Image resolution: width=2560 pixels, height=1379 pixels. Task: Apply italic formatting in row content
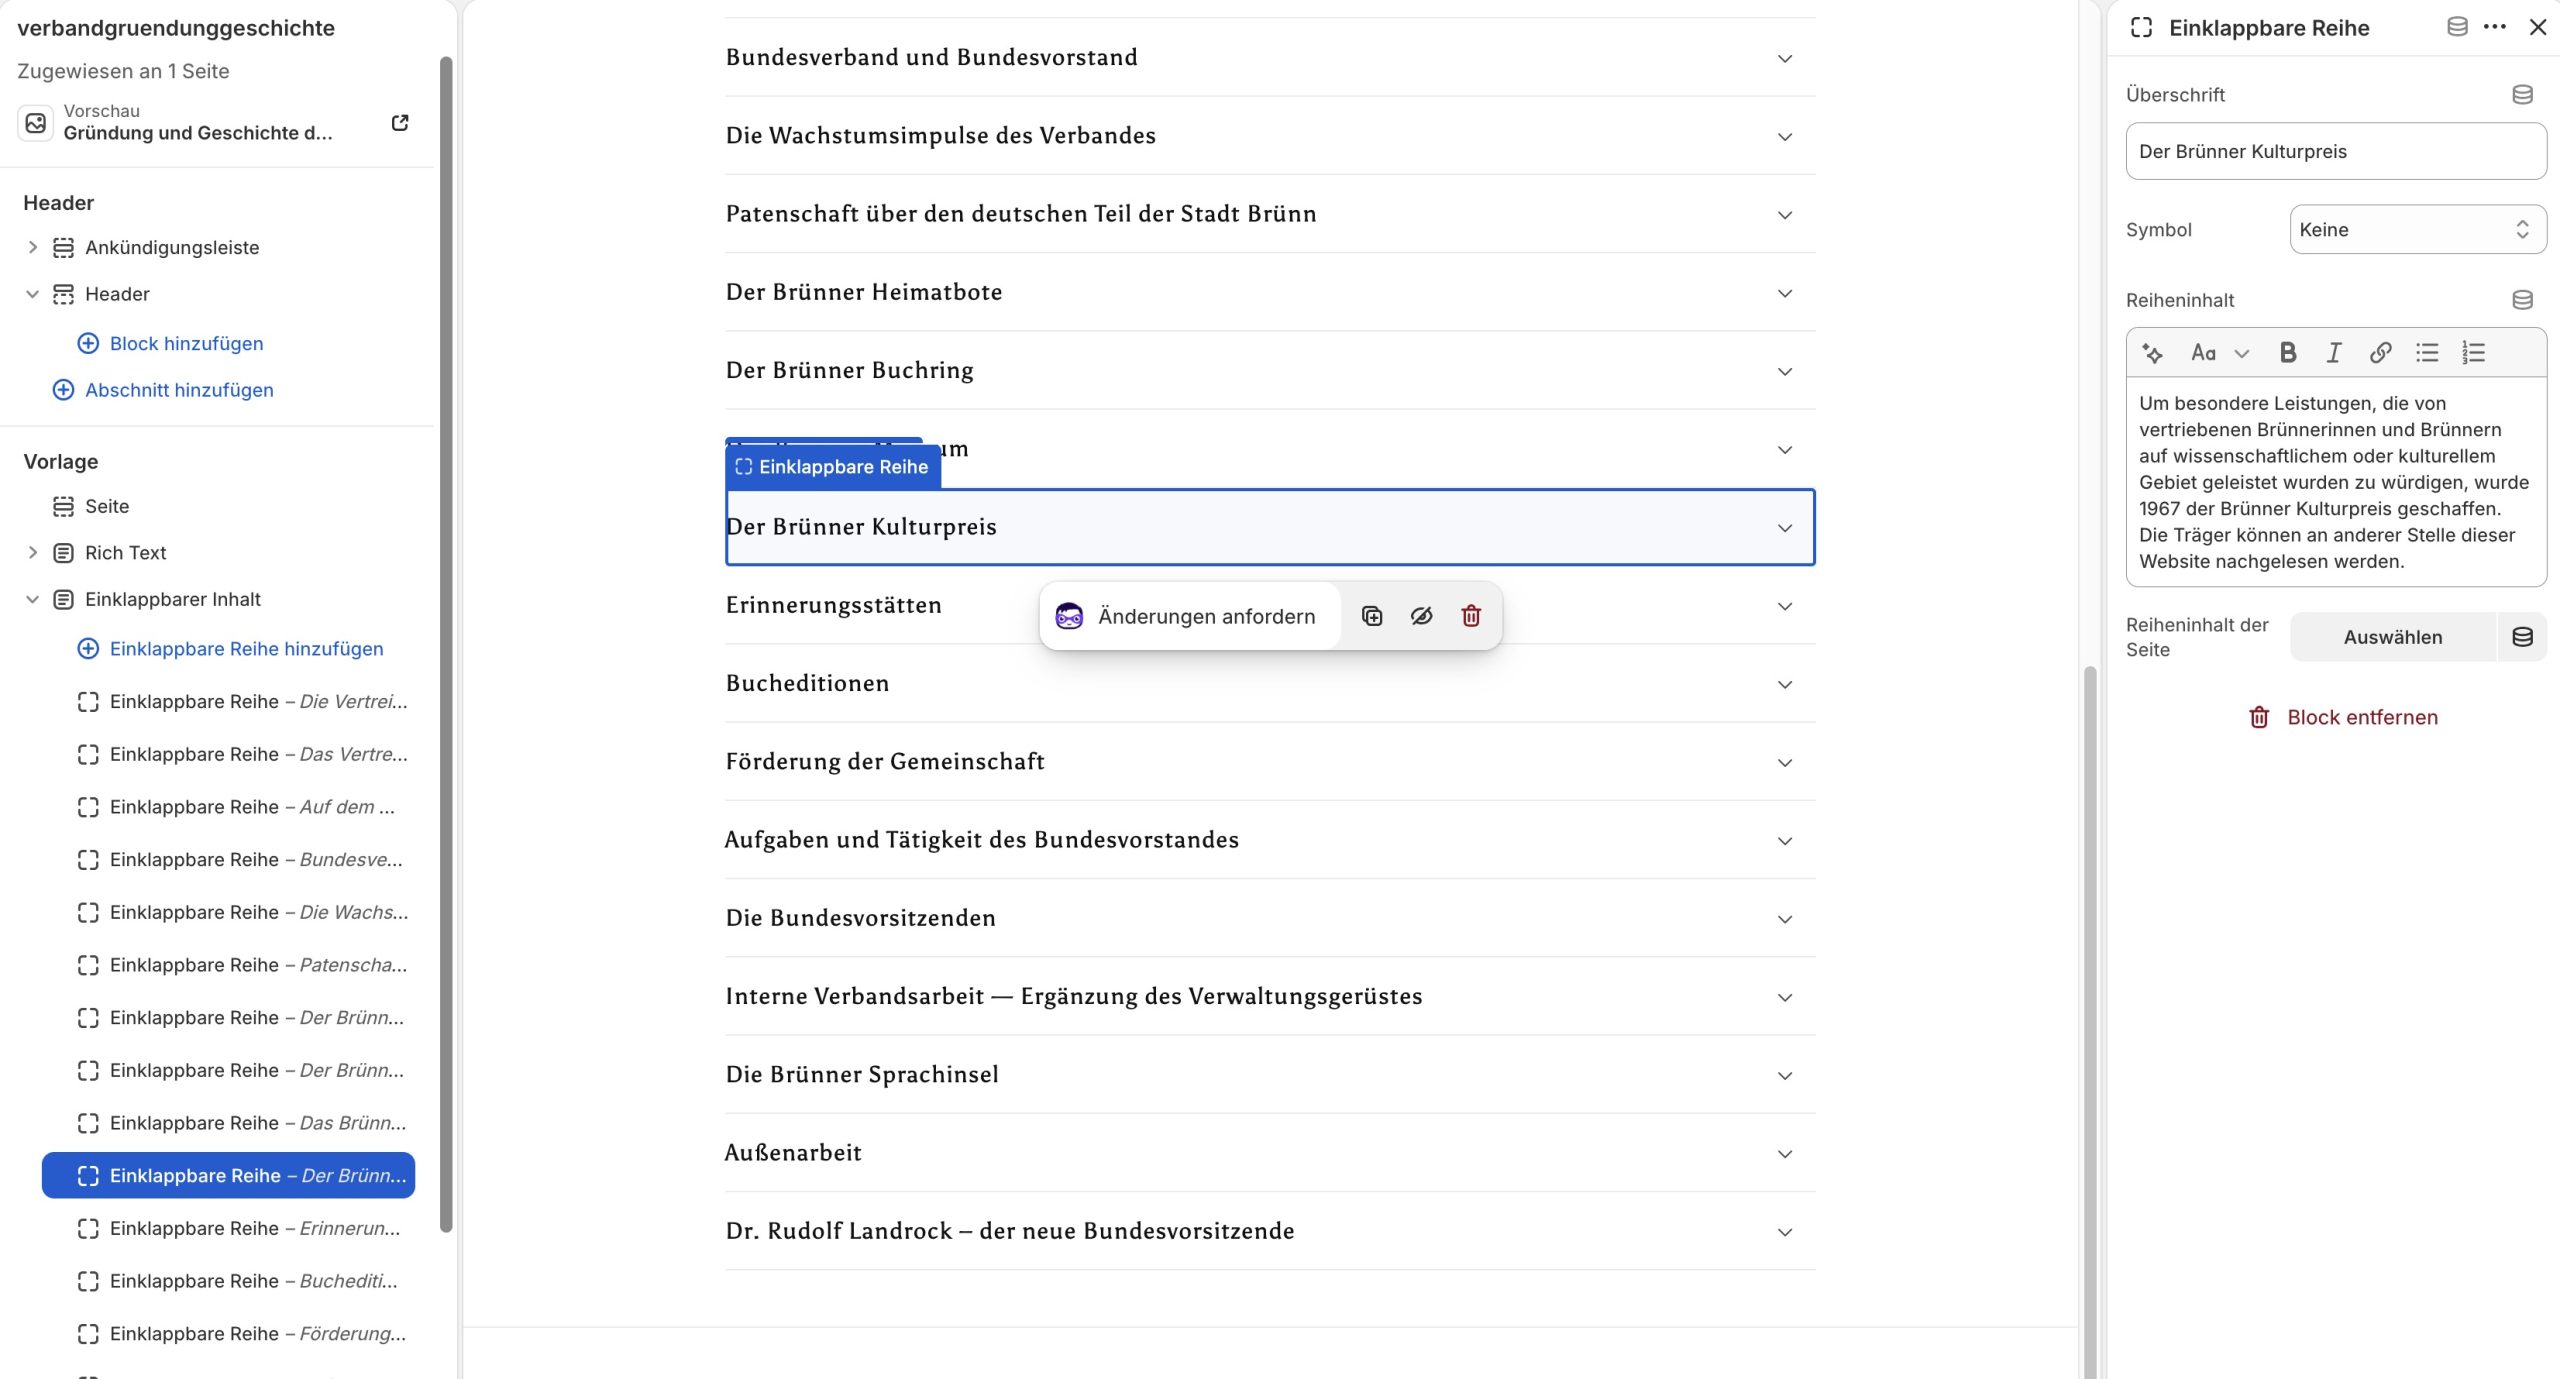click(2333, 352)
